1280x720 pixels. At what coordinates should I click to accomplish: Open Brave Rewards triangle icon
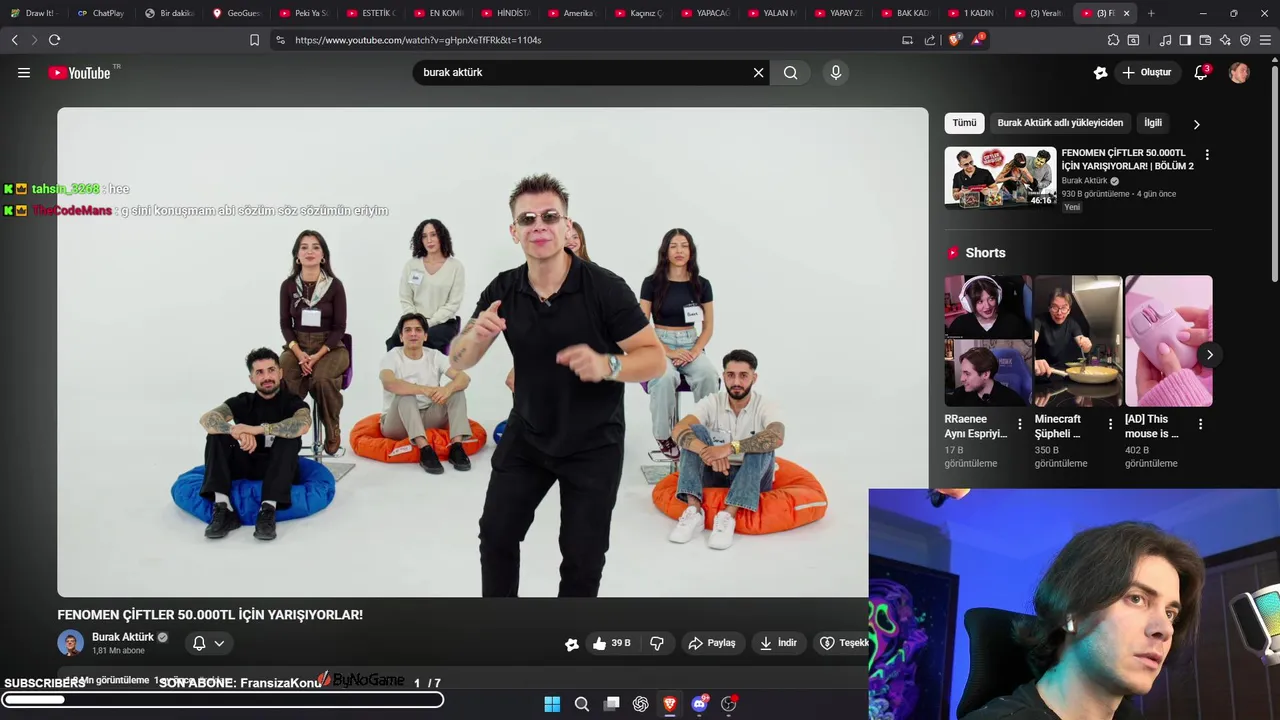[978, 40]
